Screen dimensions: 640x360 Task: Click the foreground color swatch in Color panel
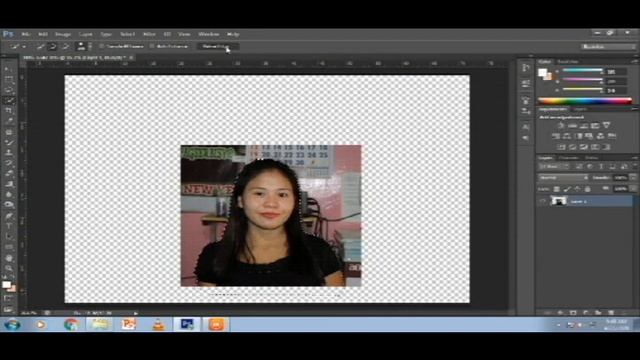pyautogui.click(x=542, y=73)
